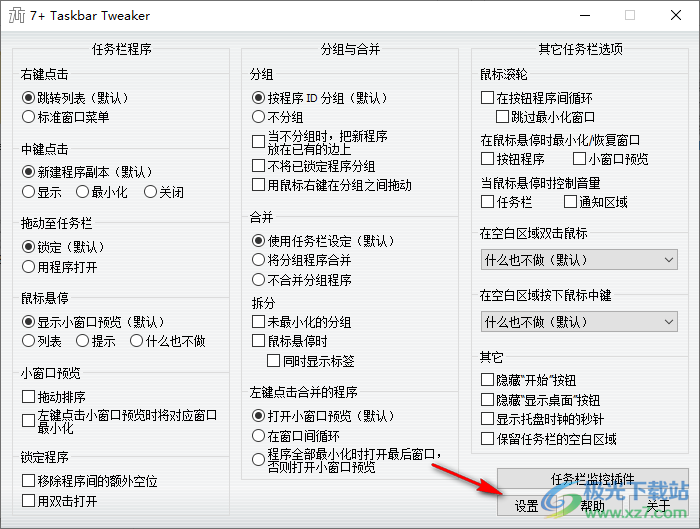Close the 7+ Taskbar Tweaker window
700x529 pixels.
coord(676,15)
